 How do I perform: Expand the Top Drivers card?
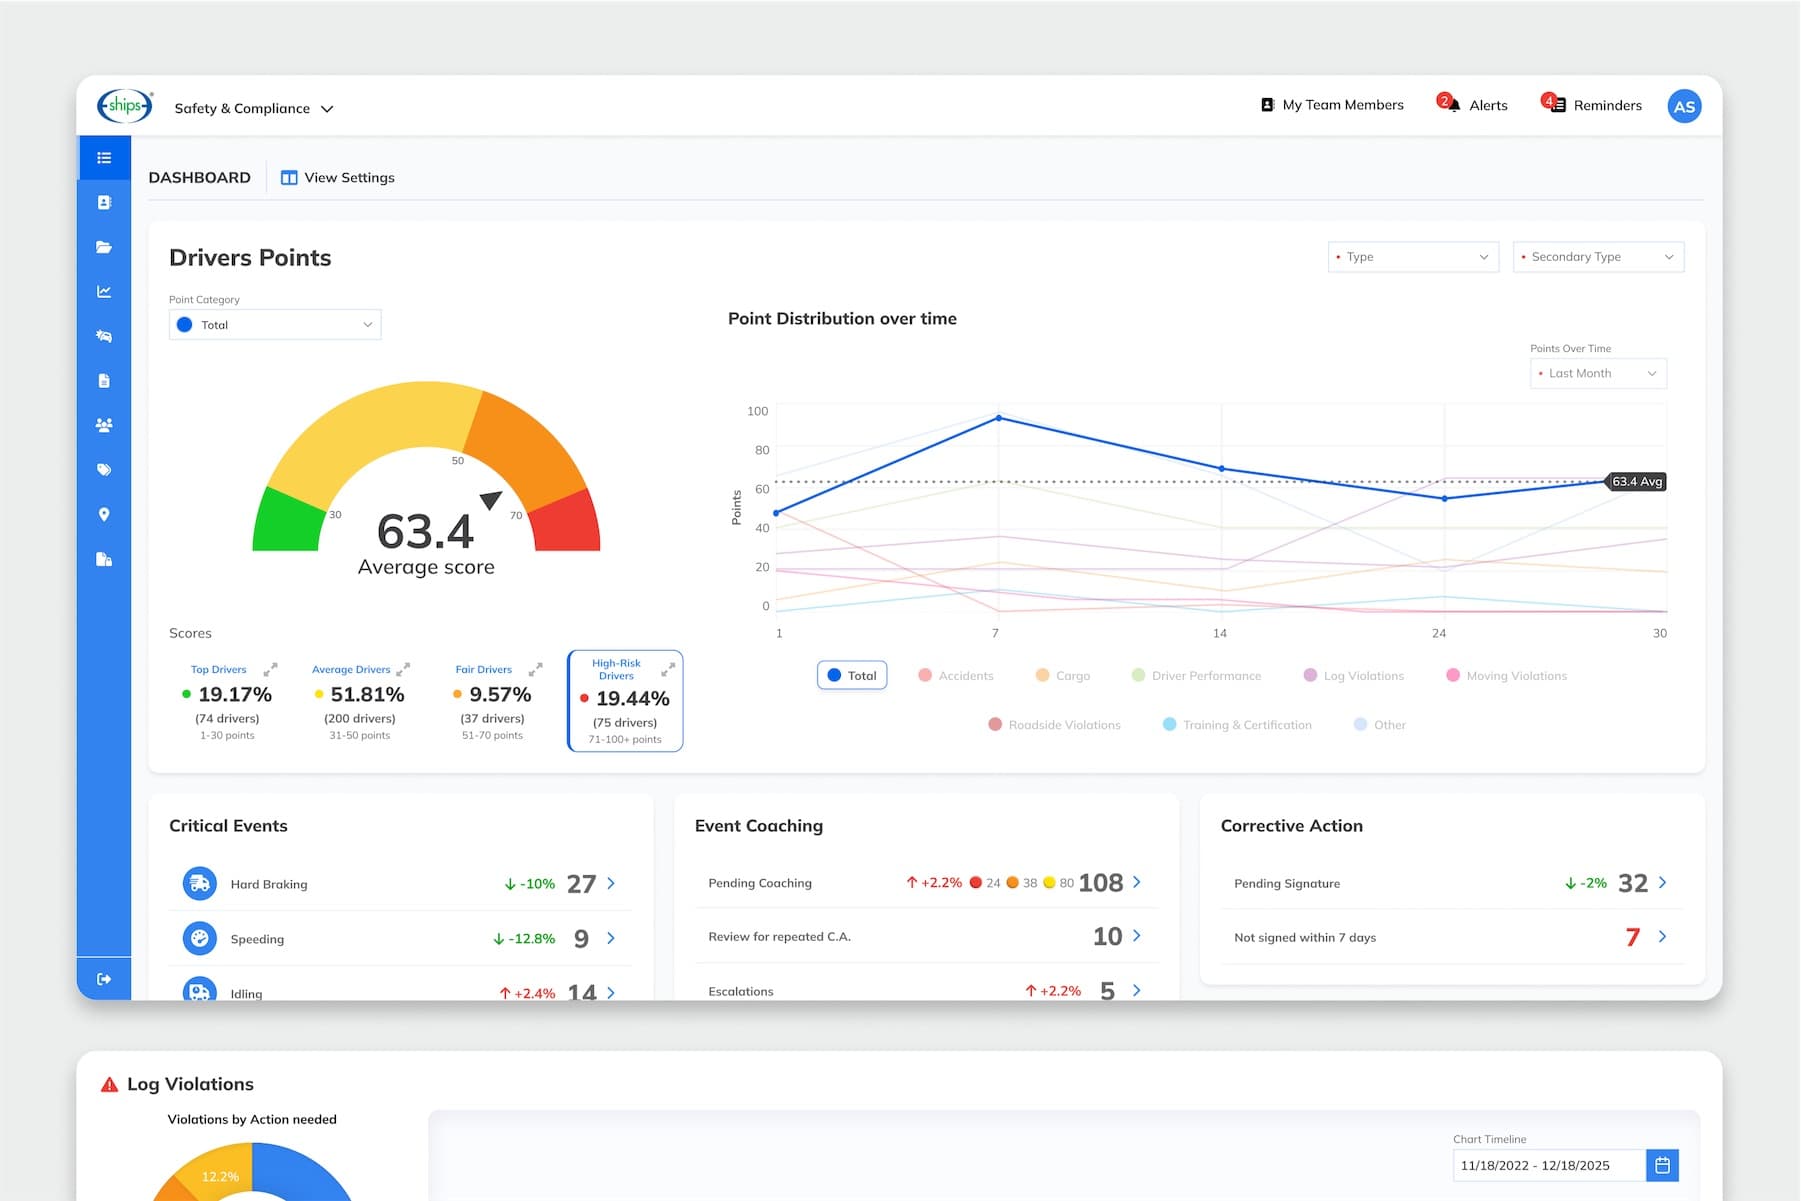tap(270, 669)
